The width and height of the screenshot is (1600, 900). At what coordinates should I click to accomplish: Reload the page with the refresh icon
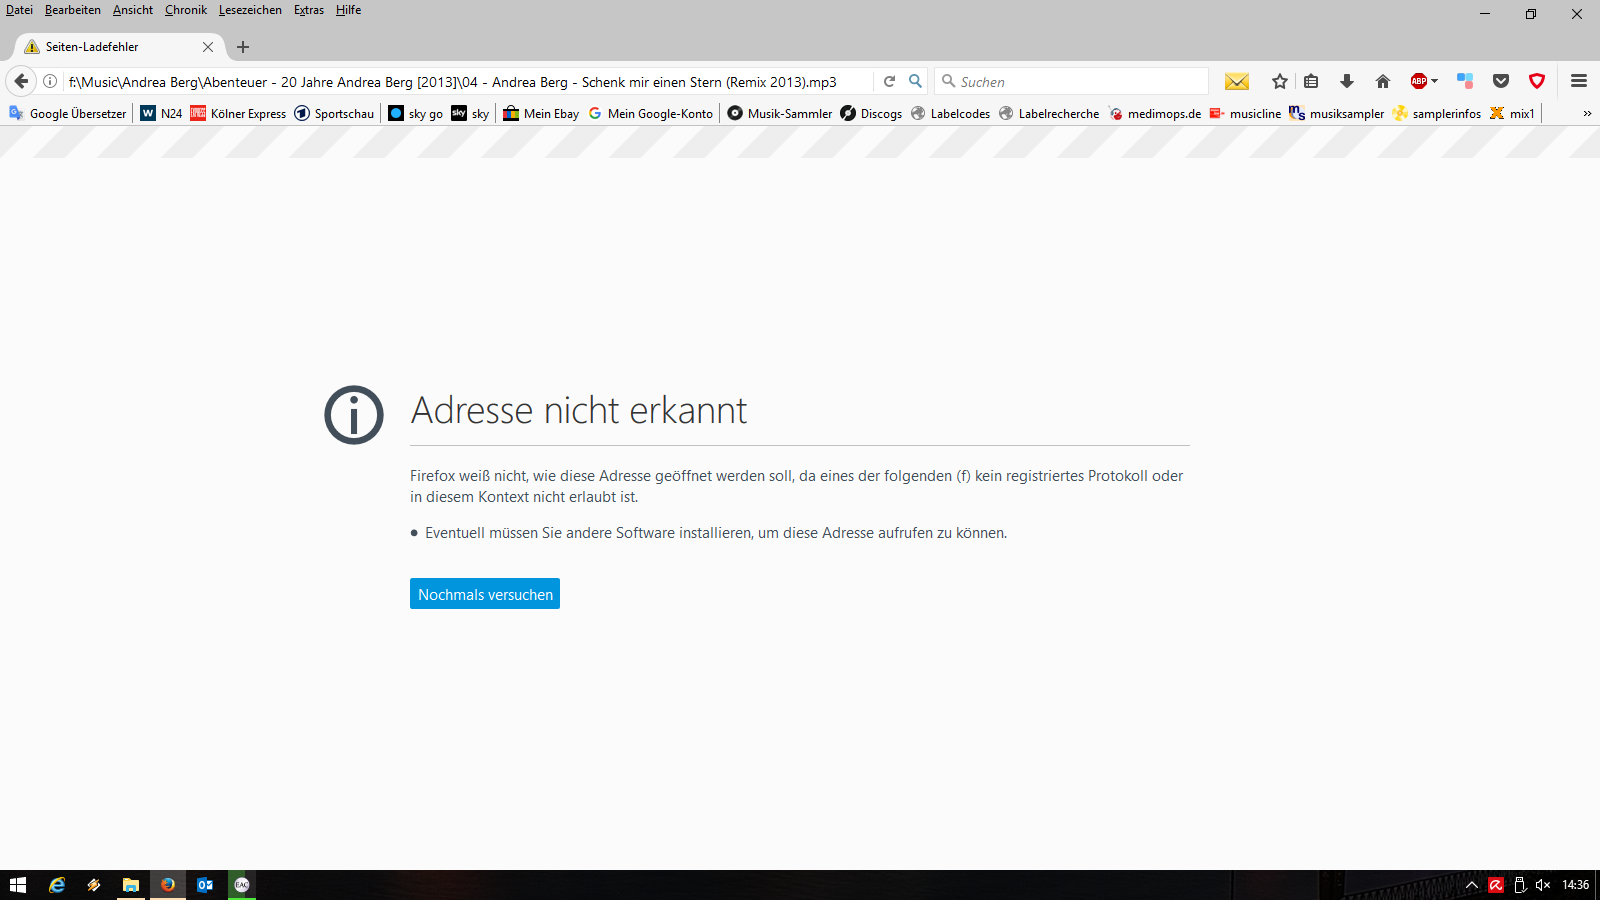coord(889,81)
